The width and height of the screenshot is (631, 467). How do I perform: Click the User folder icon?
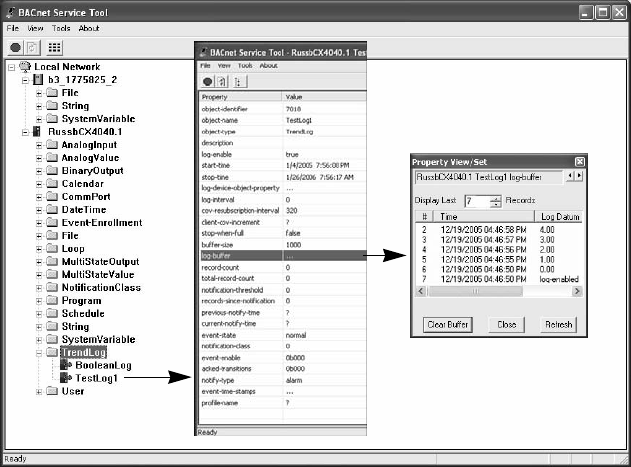(x=52, y=391)
